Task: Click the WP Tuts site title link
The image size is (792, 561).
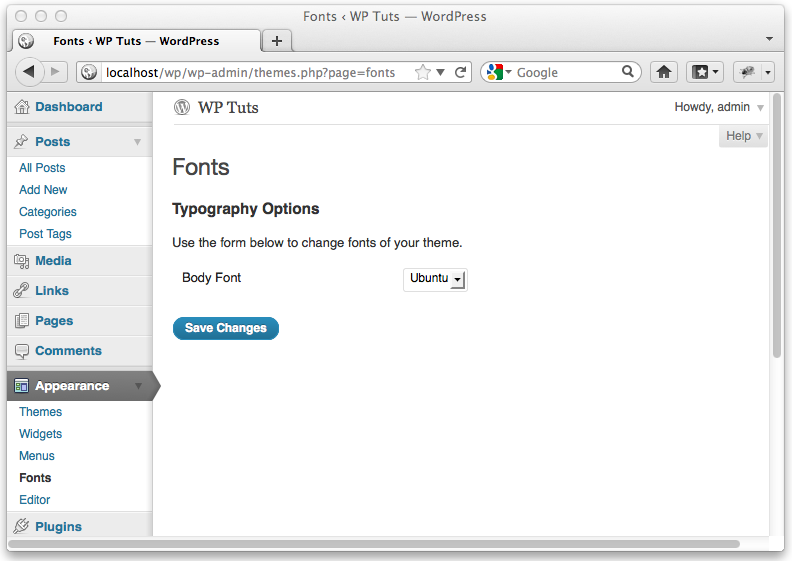Action: [x=228, y=108]
